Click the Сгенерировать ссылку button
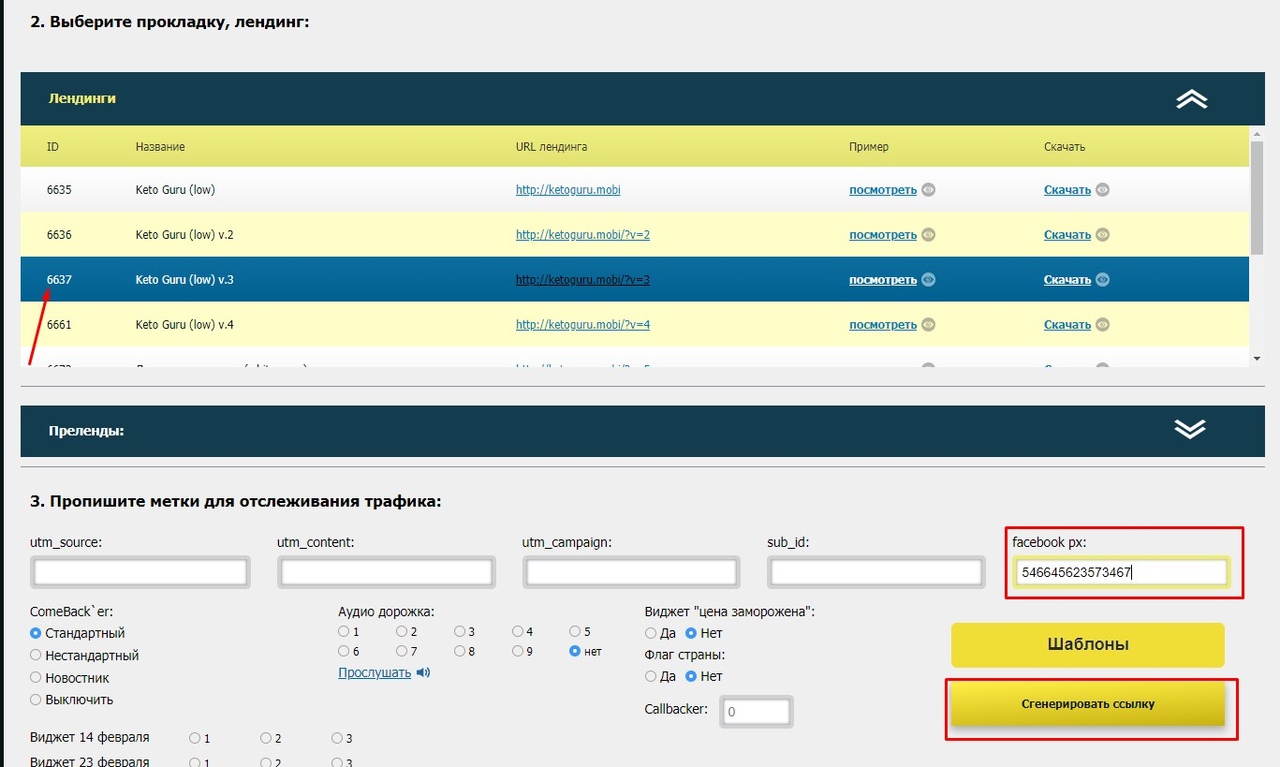The height and width of the screenshot is (767, 1280). (x=1088, y=704)
